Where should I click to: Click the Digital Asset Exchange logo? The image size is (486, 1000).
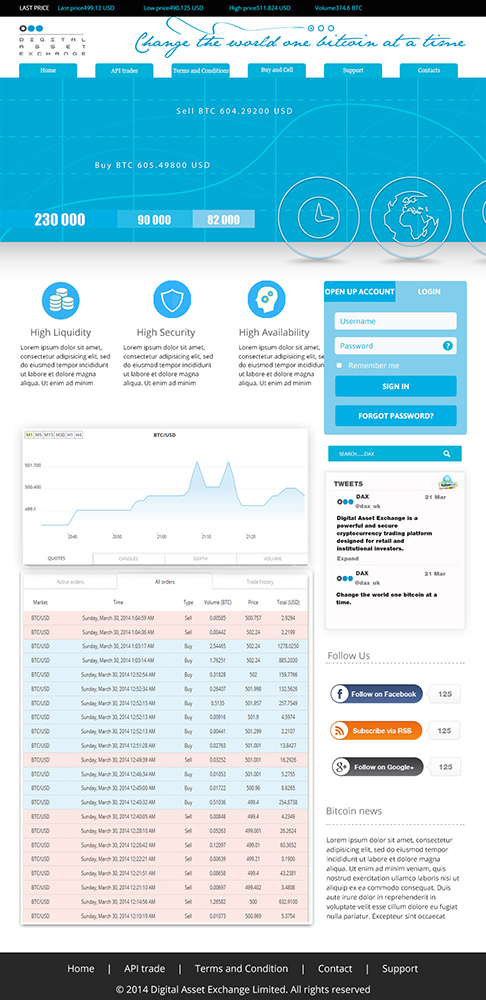coord(52,40)
